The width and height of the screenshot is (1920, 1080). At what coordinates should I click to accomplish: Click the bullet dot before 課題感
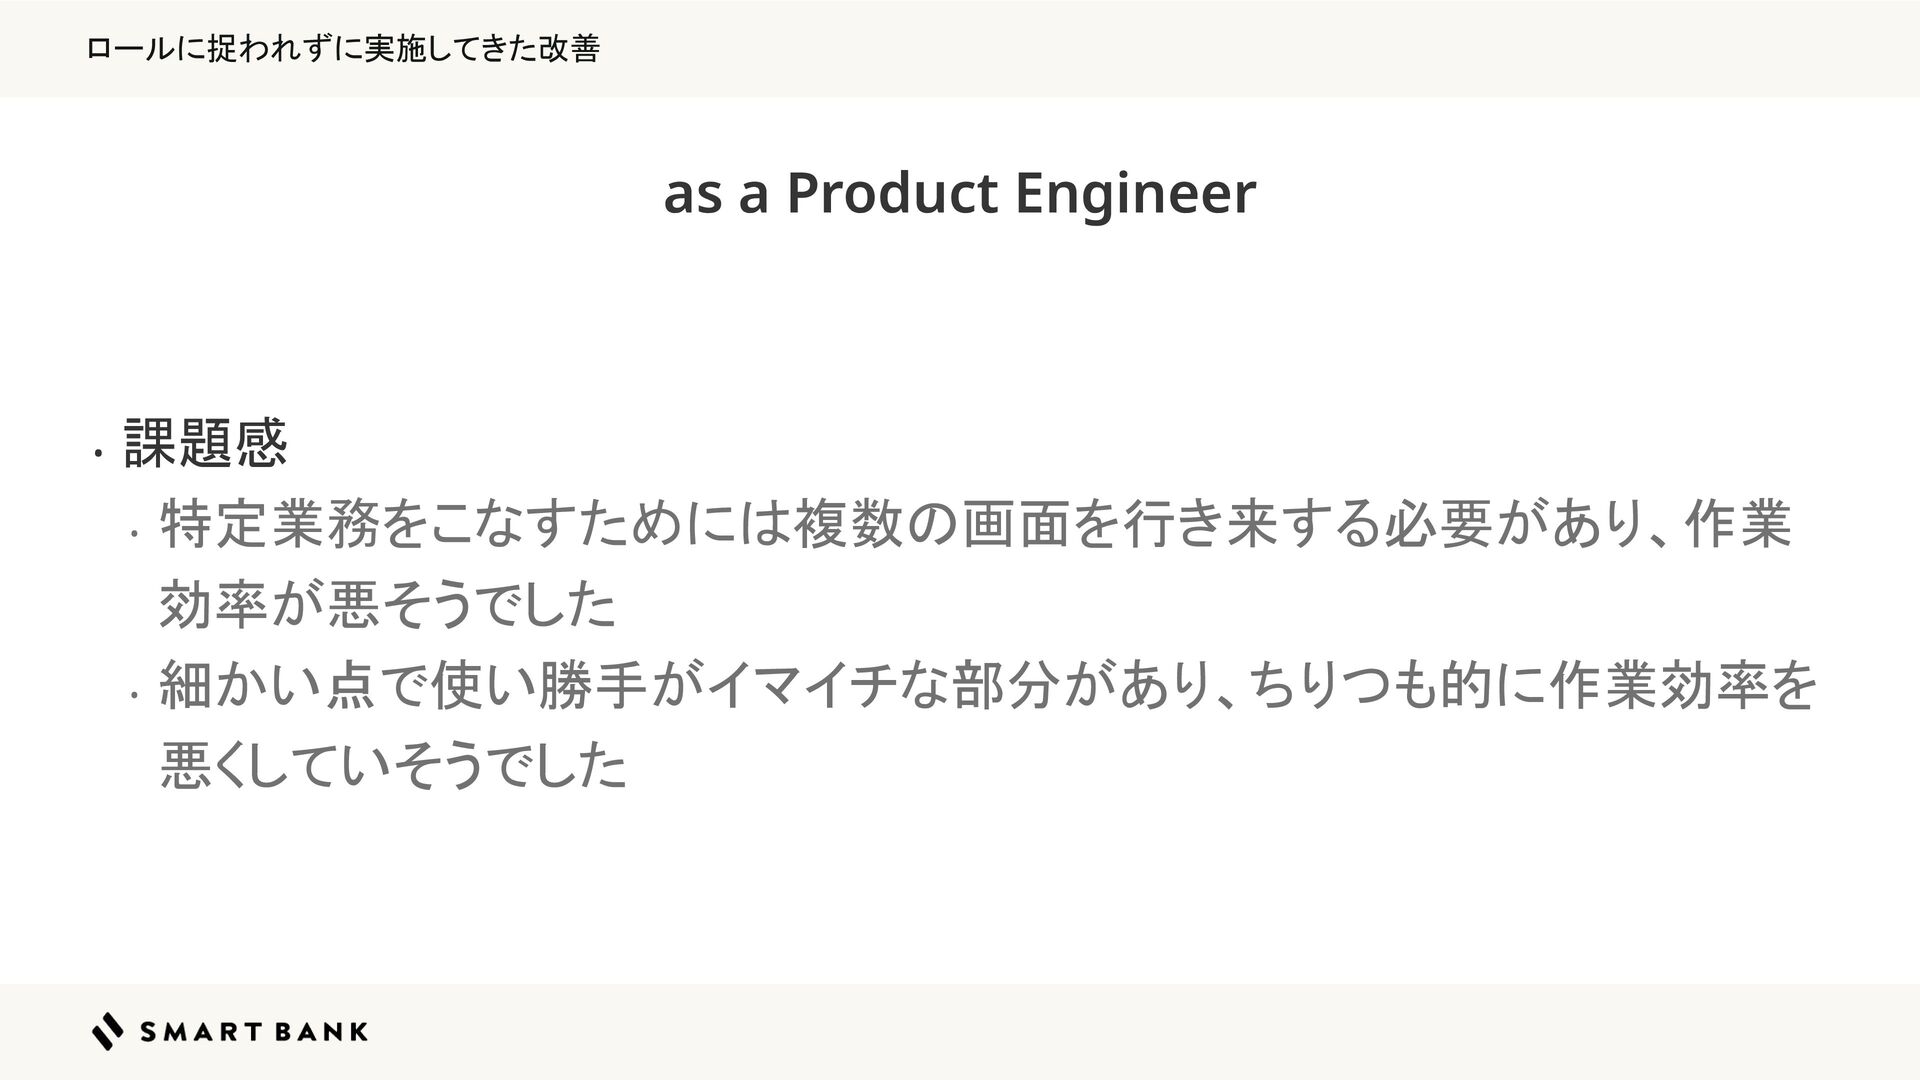(96, 456)
